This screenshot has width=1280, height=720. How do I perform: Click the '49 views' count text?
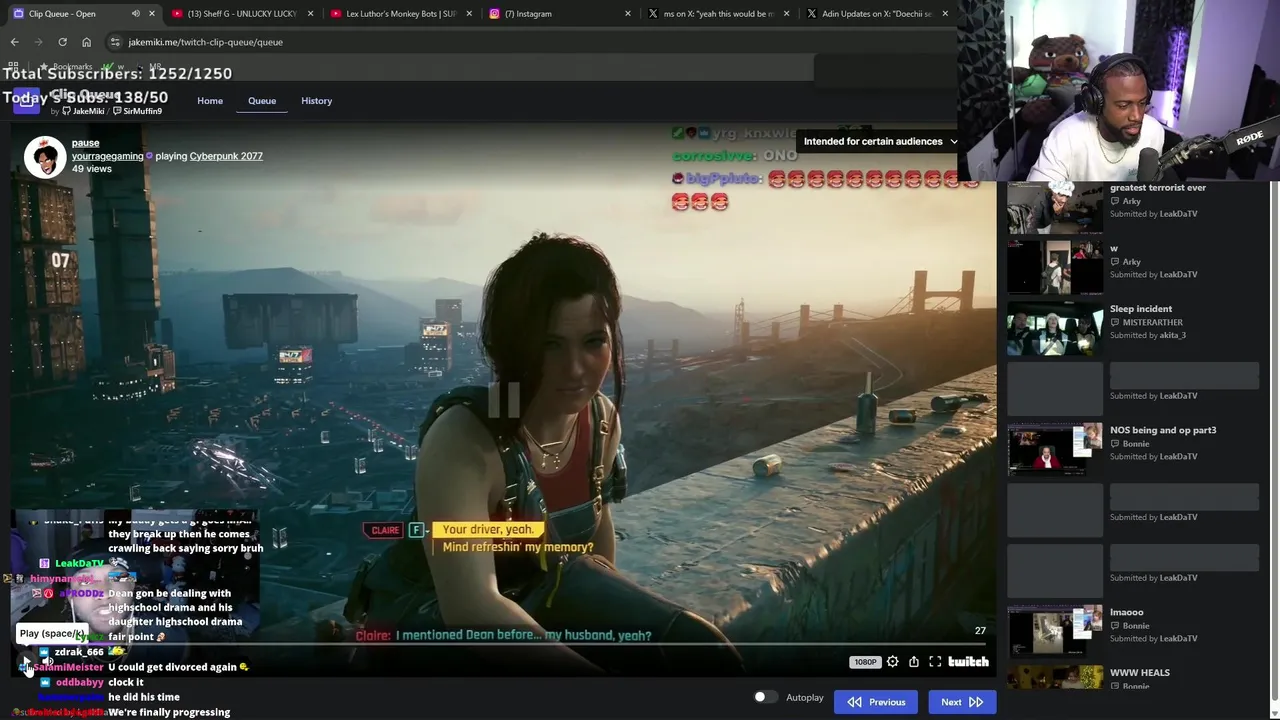92,169
